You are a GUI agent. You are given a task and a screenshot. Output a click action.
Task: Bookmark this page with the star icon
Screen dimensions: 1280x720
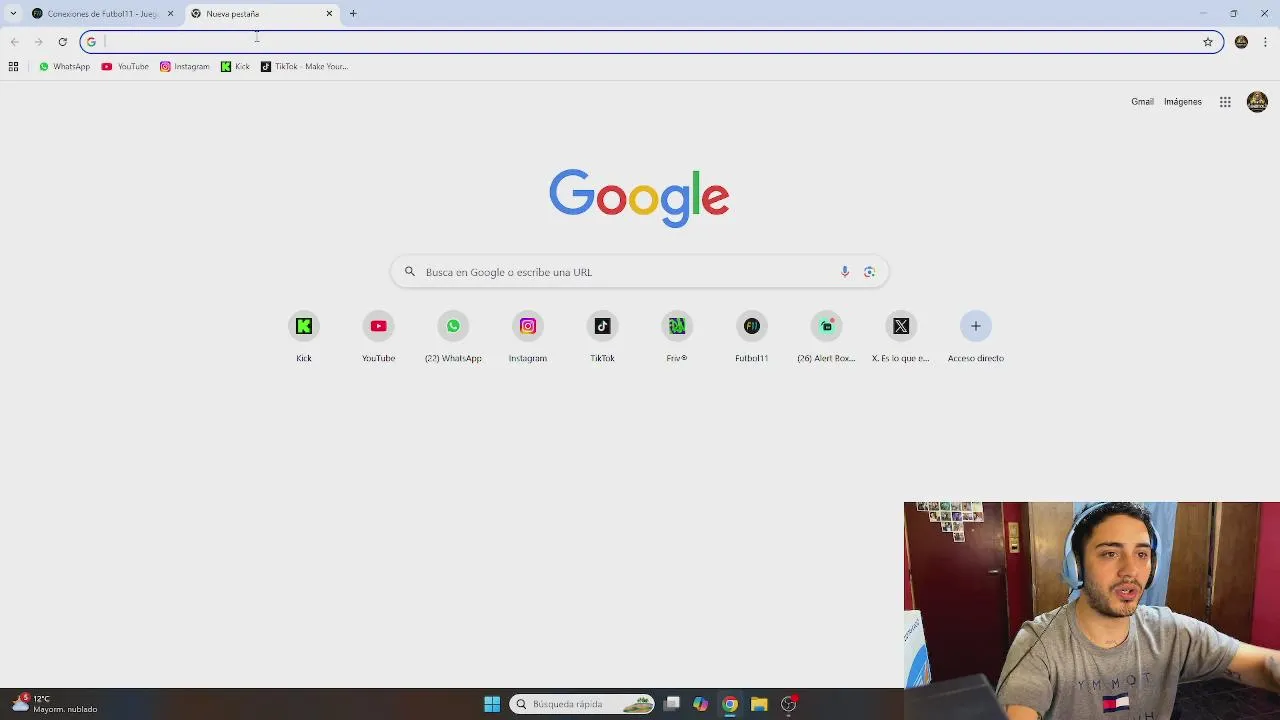(1208, 42)
